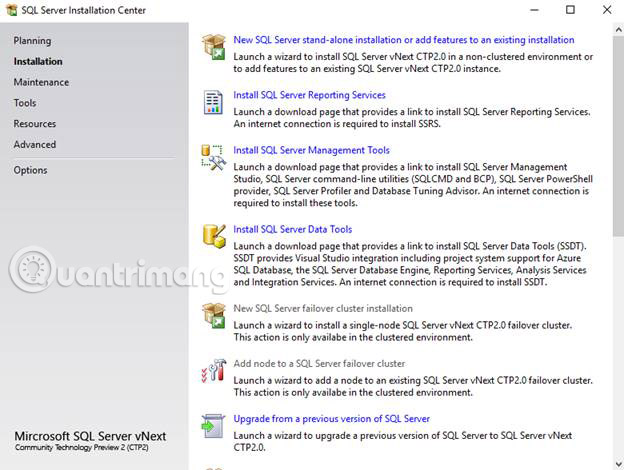Click Upgrade from a previous version link
Viewport: 624px width, 470px height.
tap(331, 418)
